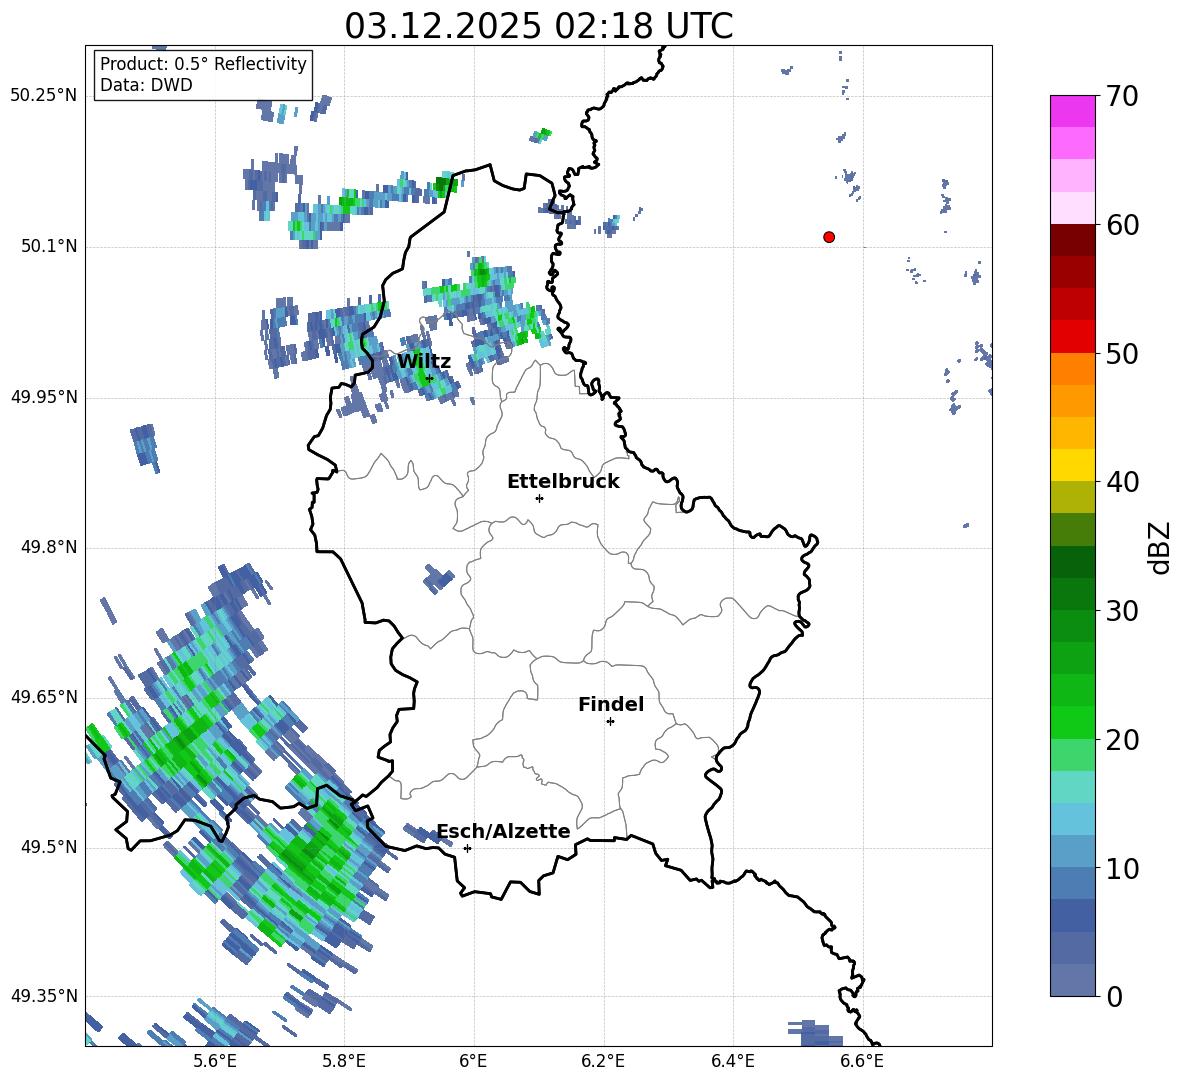The width and height of the screenshot is (1184, 1081).
Task: Click the Findel station cross marker
Action: pyautogui.click(x=610, y=722)
